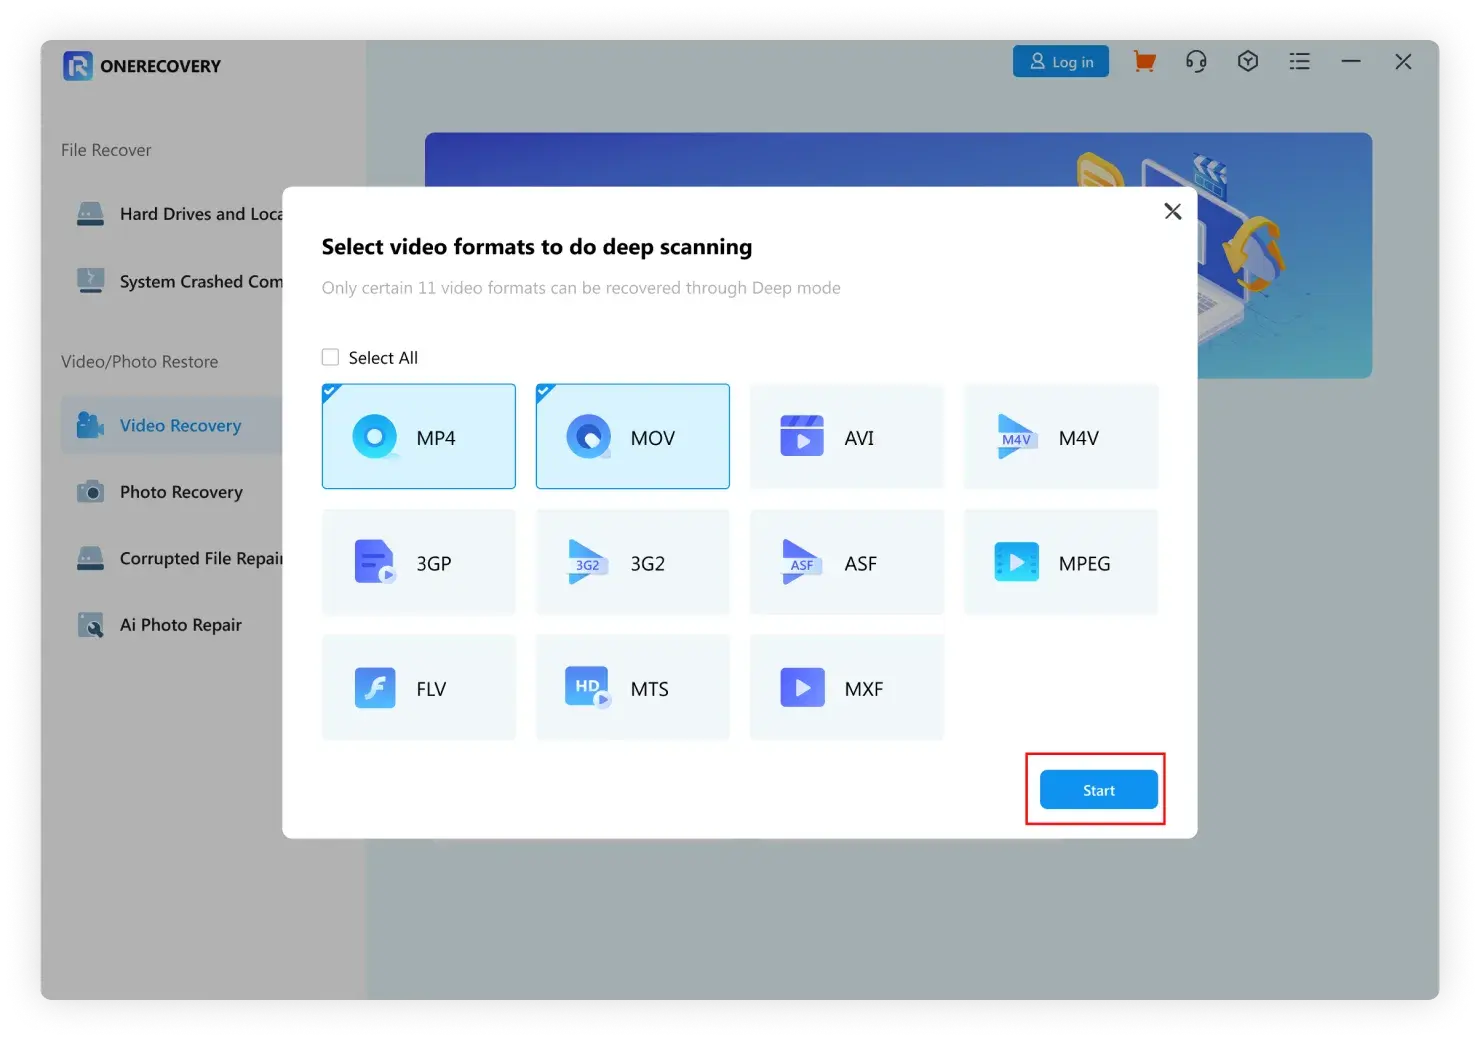
Task: Open the headset support icon
Action: [x=1196, y=62]
